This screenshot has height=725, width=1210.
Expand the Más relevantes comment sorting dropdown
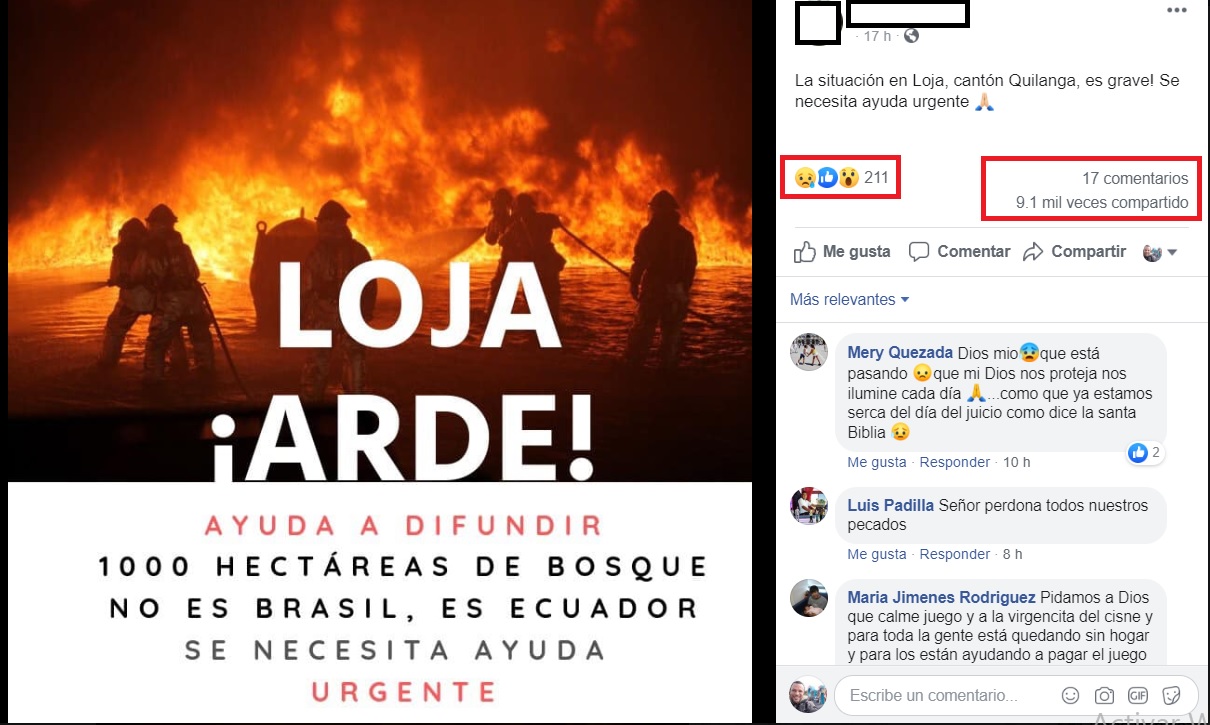point(849,299)
